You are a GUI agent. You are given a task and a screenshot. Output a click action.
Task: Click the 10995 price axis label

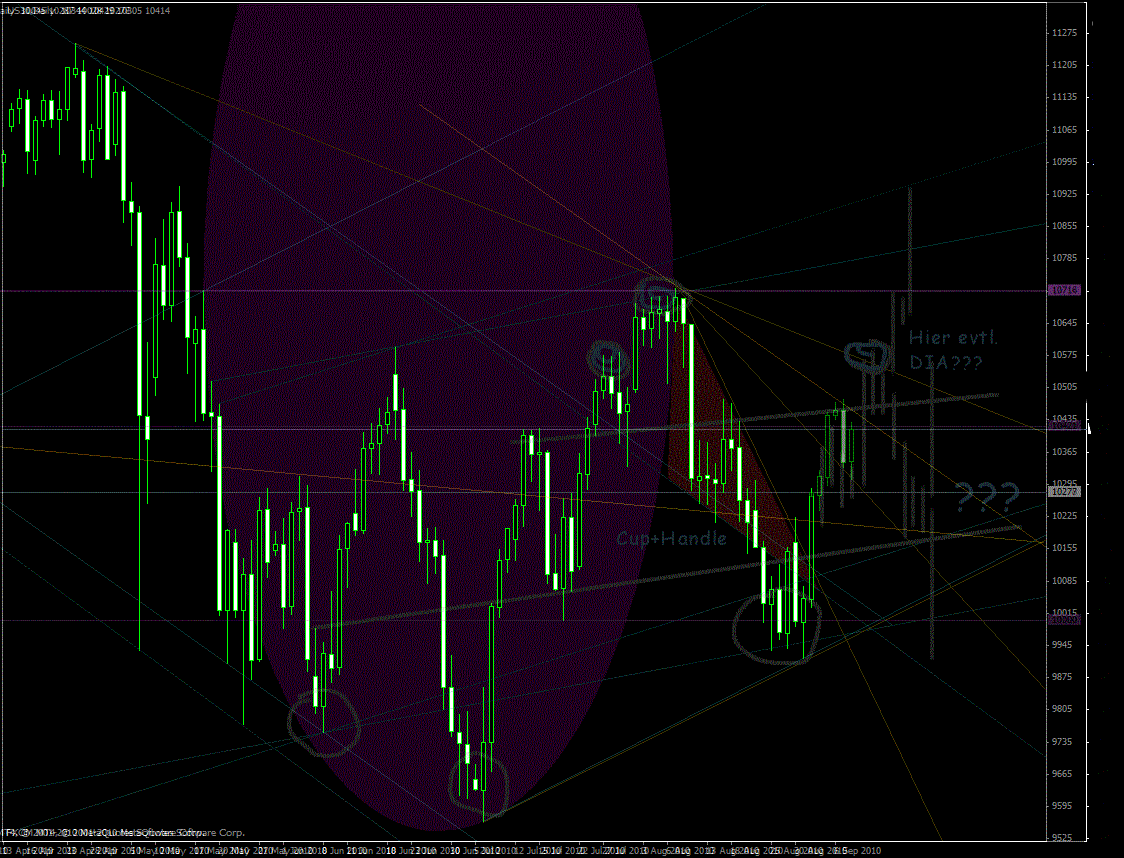click(1065, 162)
